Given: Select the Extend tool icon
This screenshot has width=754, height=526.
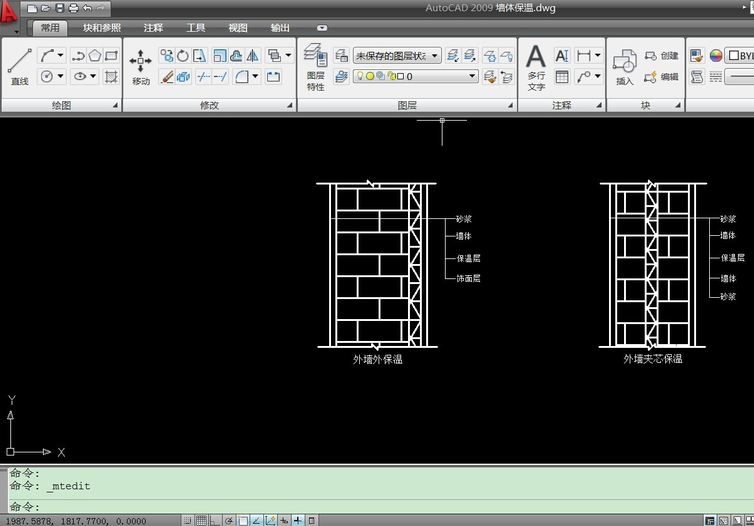Looking at the screenshot, I should (220, 76).
